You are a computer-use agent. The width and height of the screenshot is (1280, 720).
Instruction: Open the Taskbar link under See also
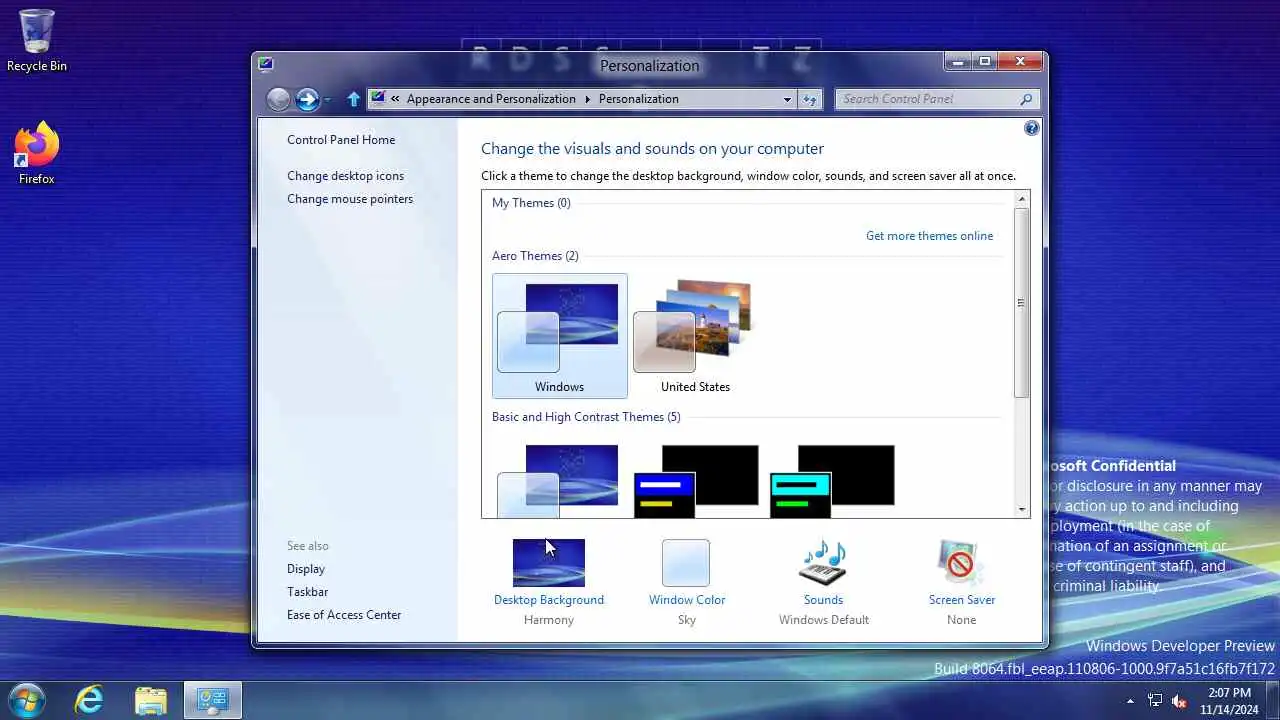(x=308, y=592)
